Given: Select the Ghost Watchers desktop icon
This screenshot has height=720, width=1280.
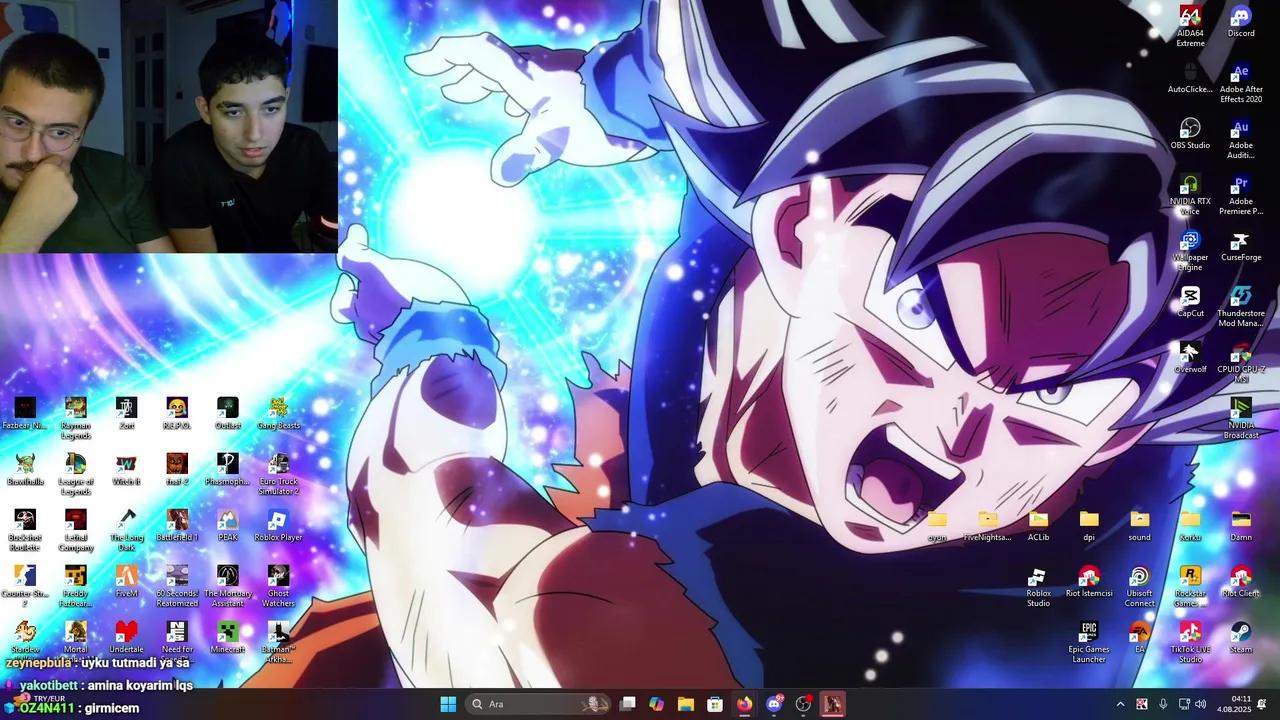Looking at the screenshot, I should click(x=278, y=587).
